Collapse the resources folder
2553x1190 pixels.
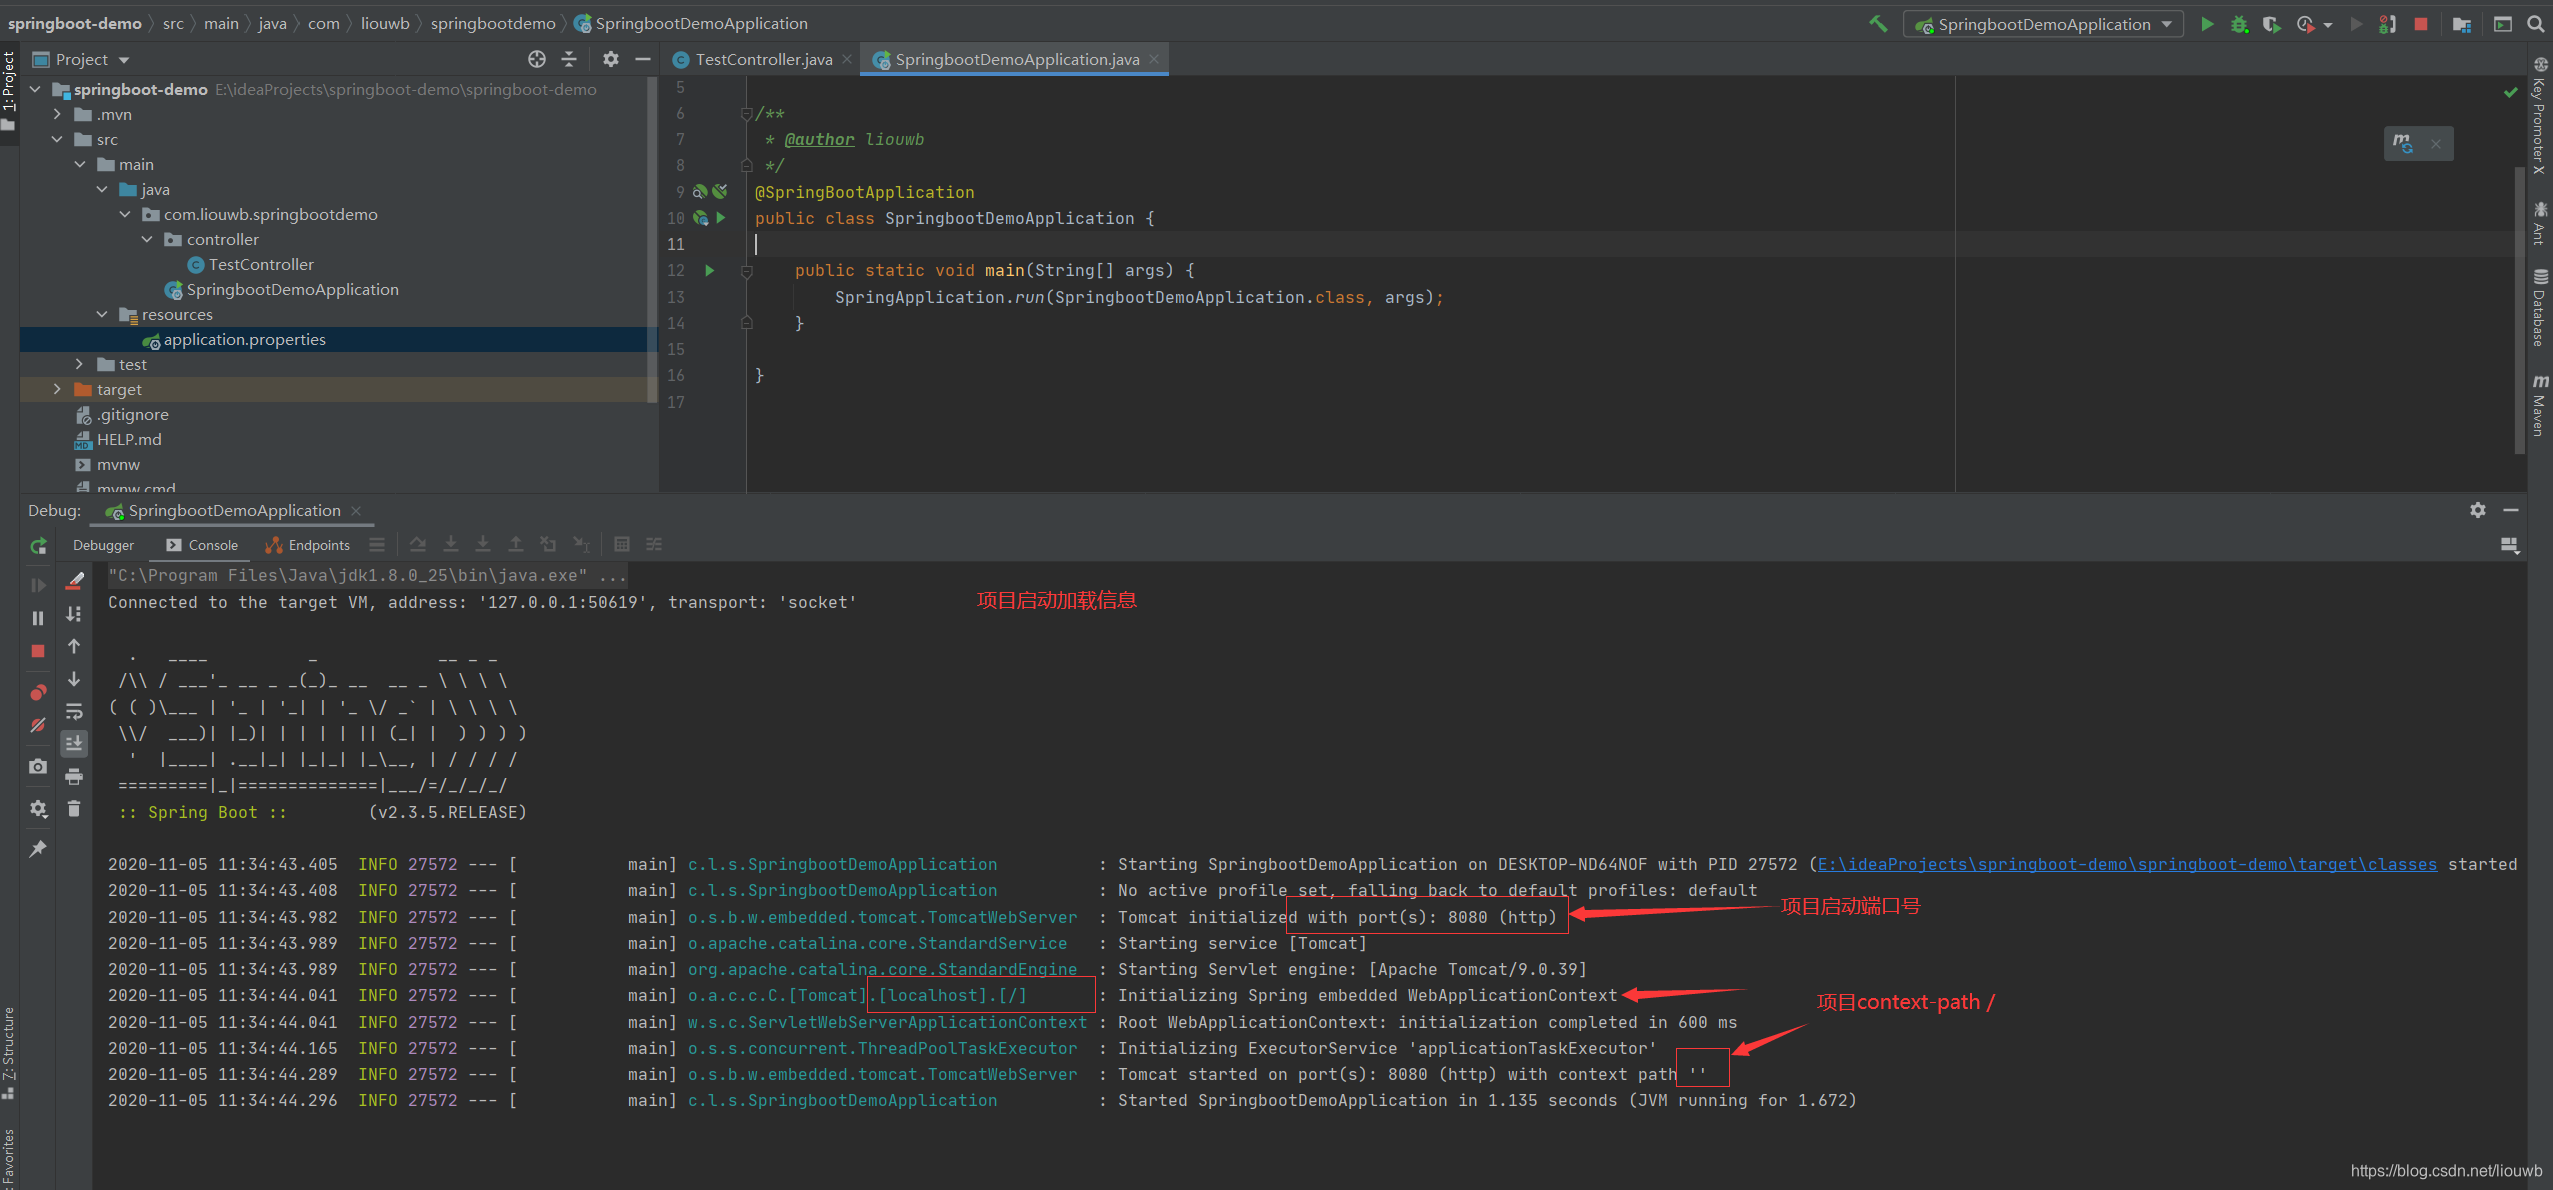click(x=102, y=314)
